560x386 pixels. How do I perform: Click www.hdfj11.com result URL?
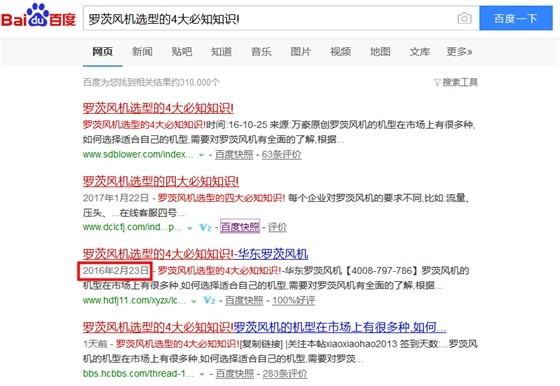pos(134,300)
